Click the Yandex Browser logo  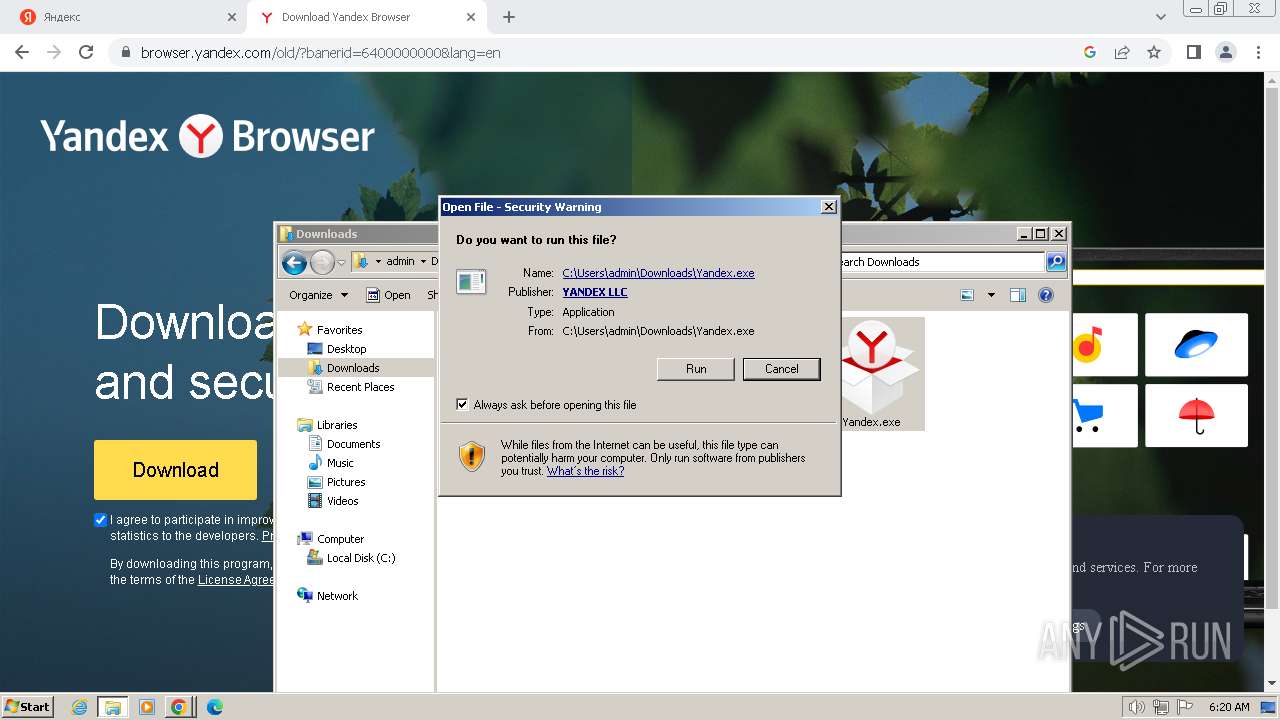click(x=207, y=136)
